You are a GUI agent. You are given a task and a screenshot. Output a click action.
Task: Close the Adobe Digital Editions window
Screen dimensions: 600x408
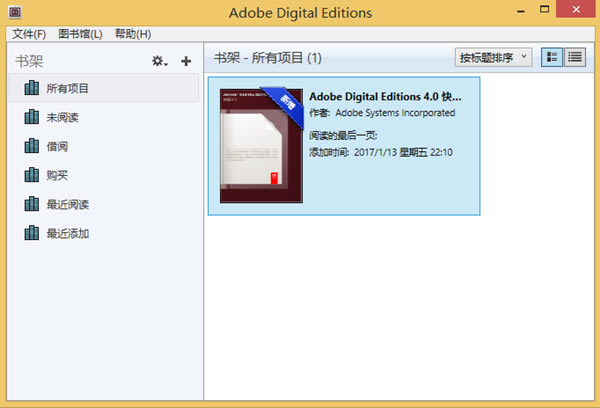click(x=576, y=9)
